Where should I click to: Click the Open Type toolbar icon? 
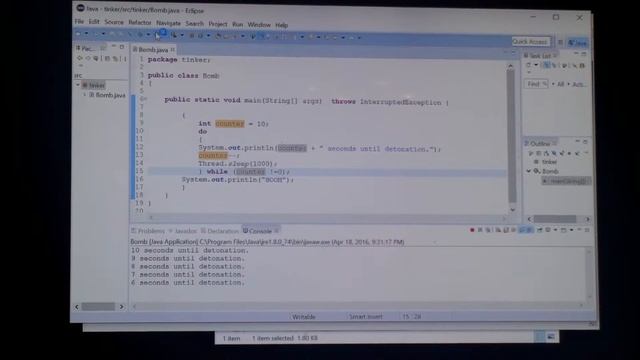(218, 36)
